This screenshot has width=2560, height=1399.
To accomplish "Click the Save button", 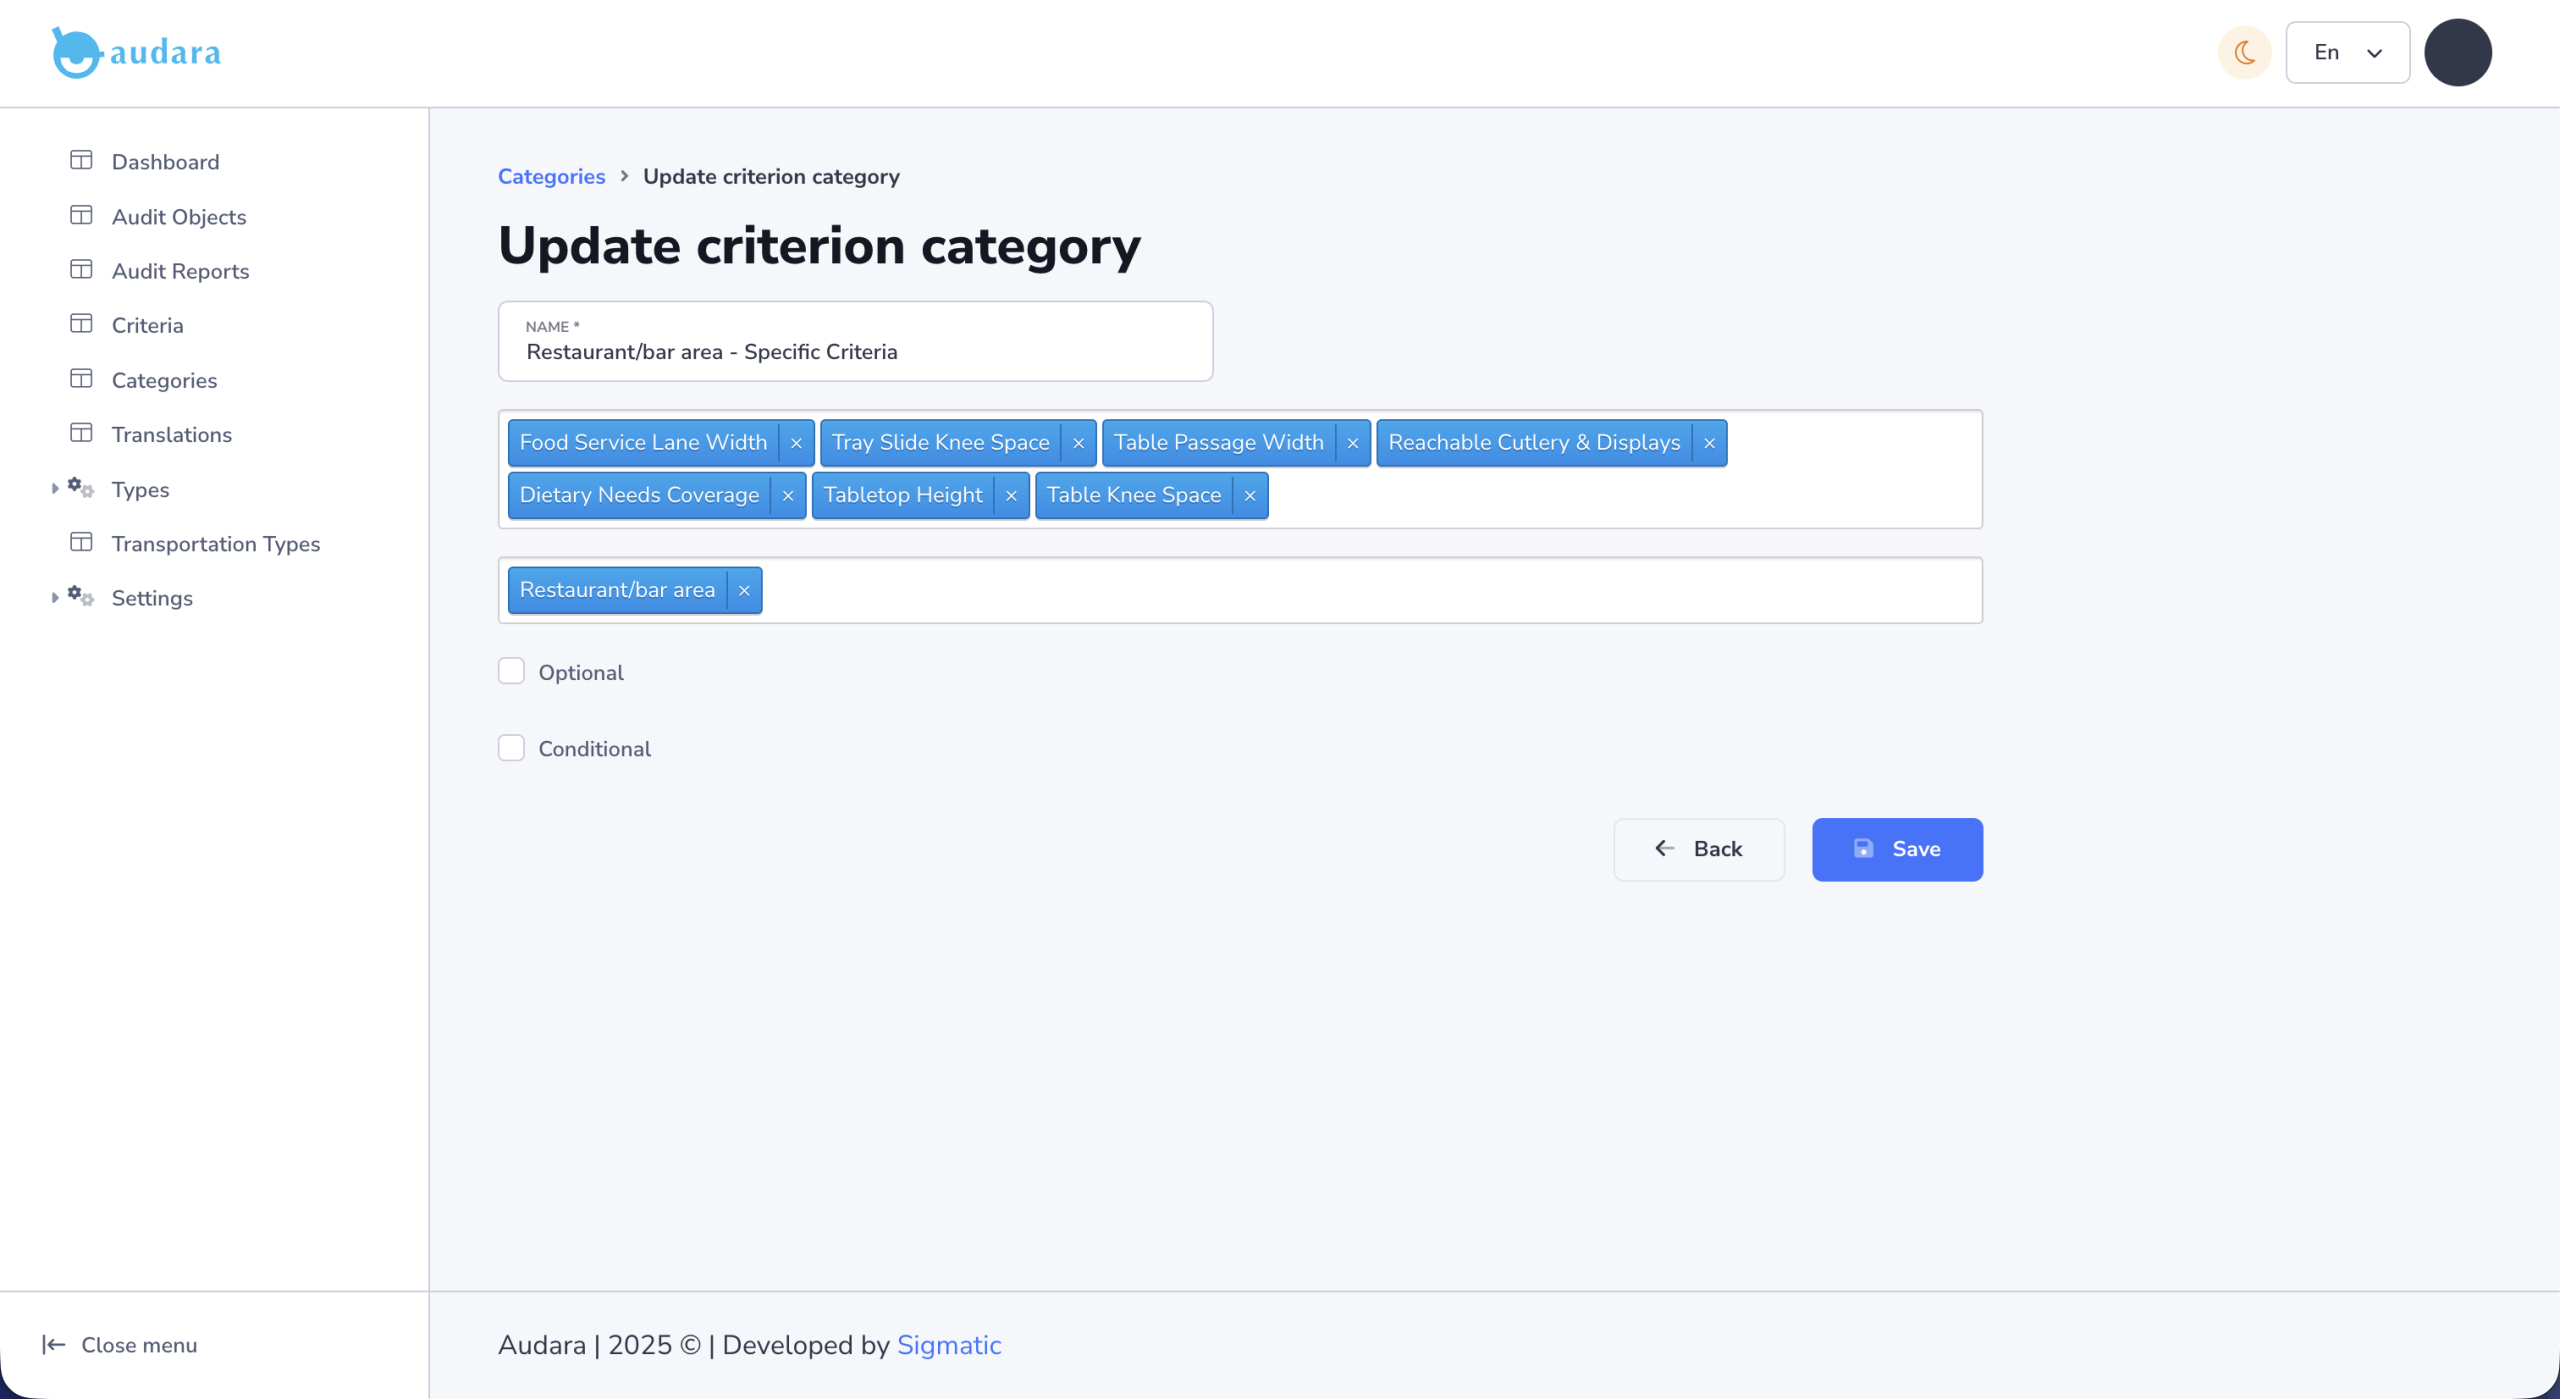I will [1896, 849].
